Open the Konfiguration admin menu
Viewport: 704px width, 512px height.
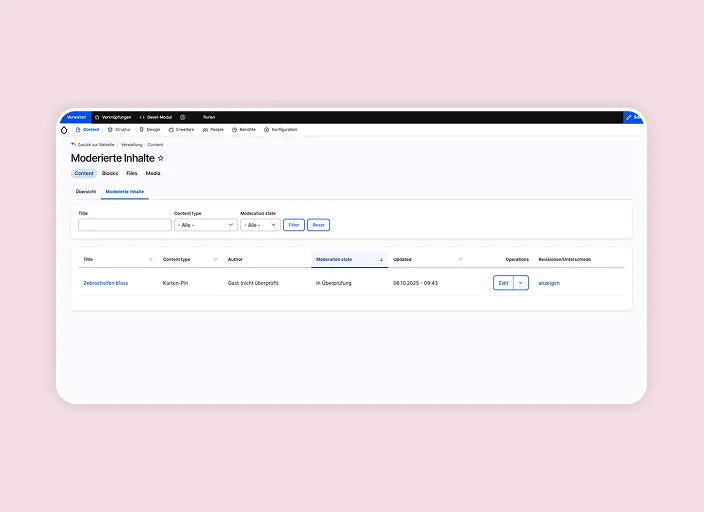click(281, 129)
